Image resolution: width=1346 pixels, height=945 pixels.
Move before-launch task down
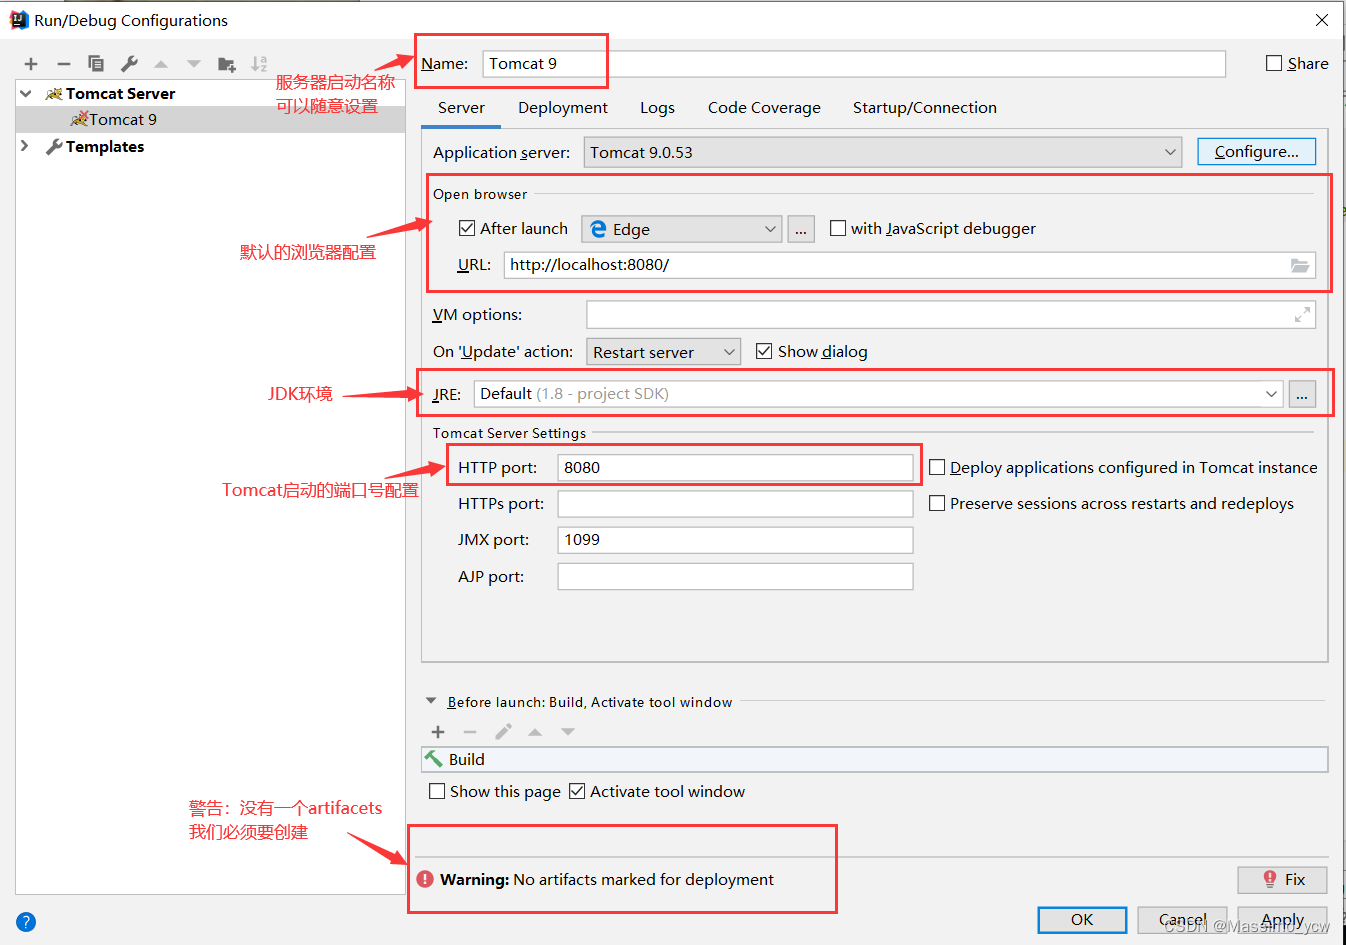tap(568, 732)
